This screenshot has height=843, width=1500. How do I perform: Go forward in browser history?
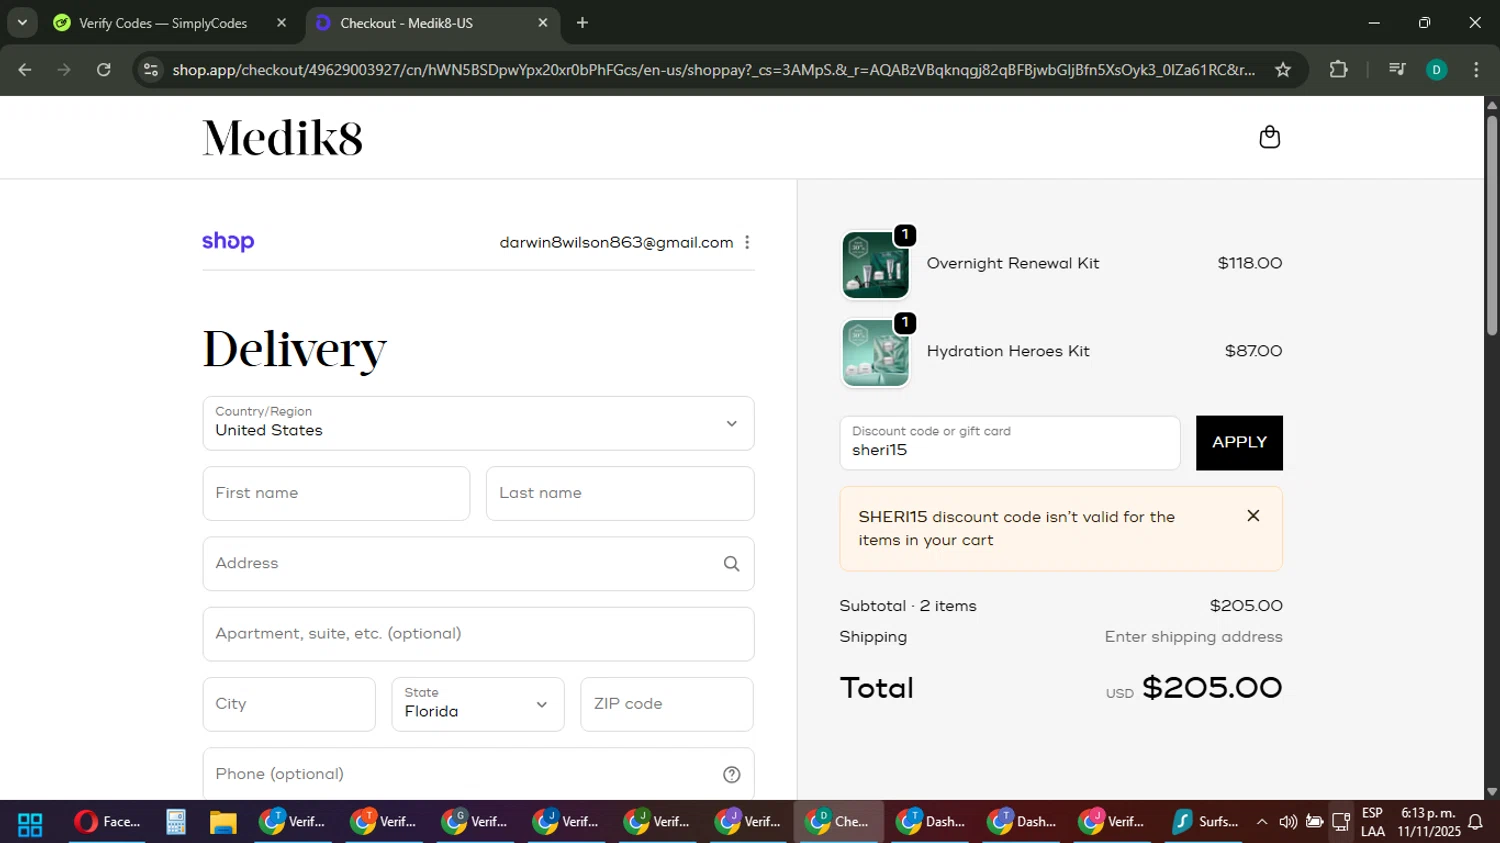tap(64, 69)
